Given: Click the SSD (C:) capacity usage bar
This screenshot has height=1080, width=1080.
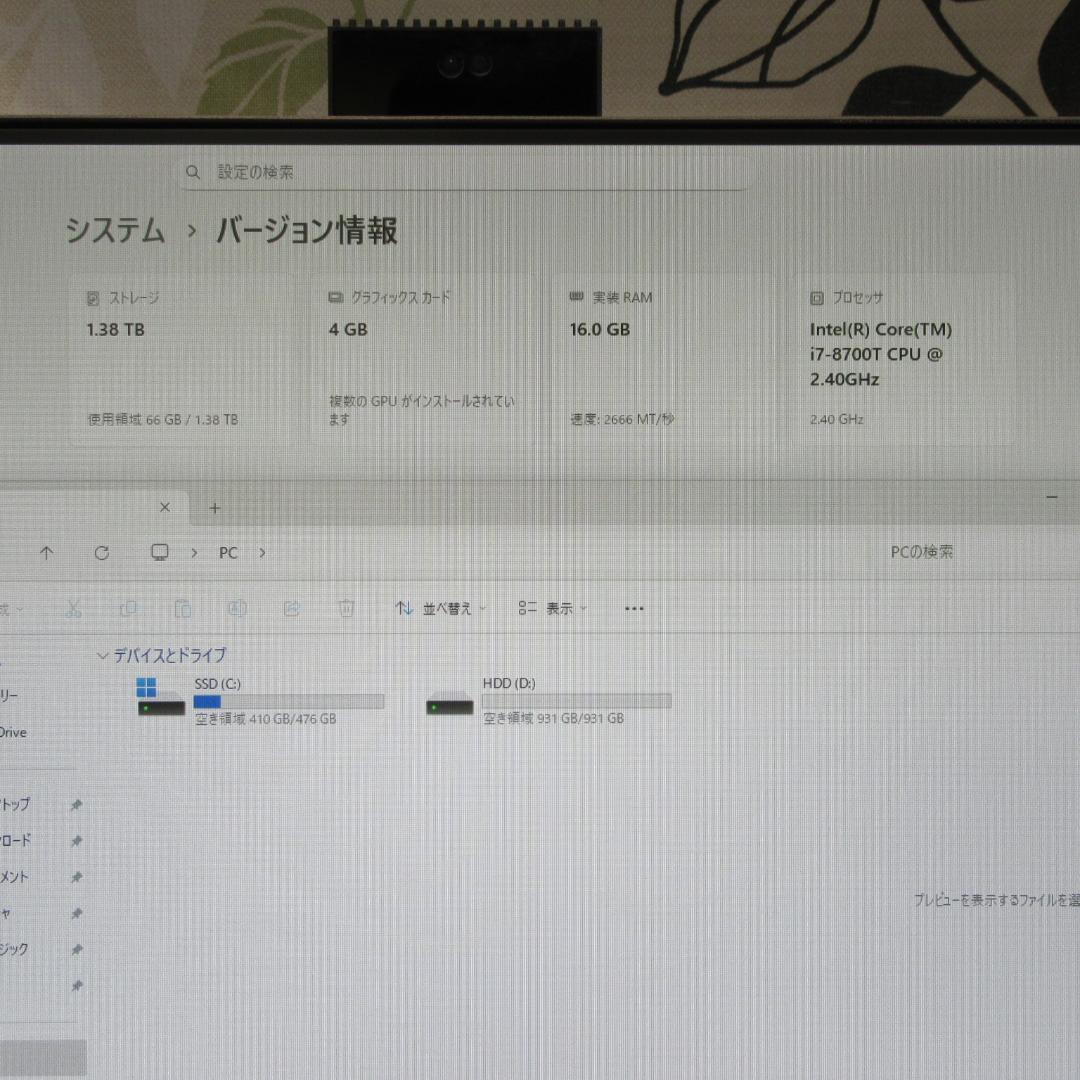Looking at the screenshot, I should pos(289,701).
